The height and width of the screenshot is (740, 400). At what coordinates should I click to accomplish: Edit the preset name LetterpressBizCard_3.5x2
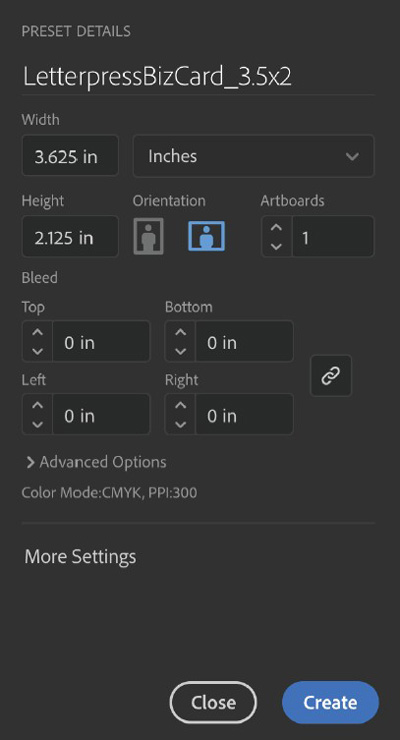(158, 76)
